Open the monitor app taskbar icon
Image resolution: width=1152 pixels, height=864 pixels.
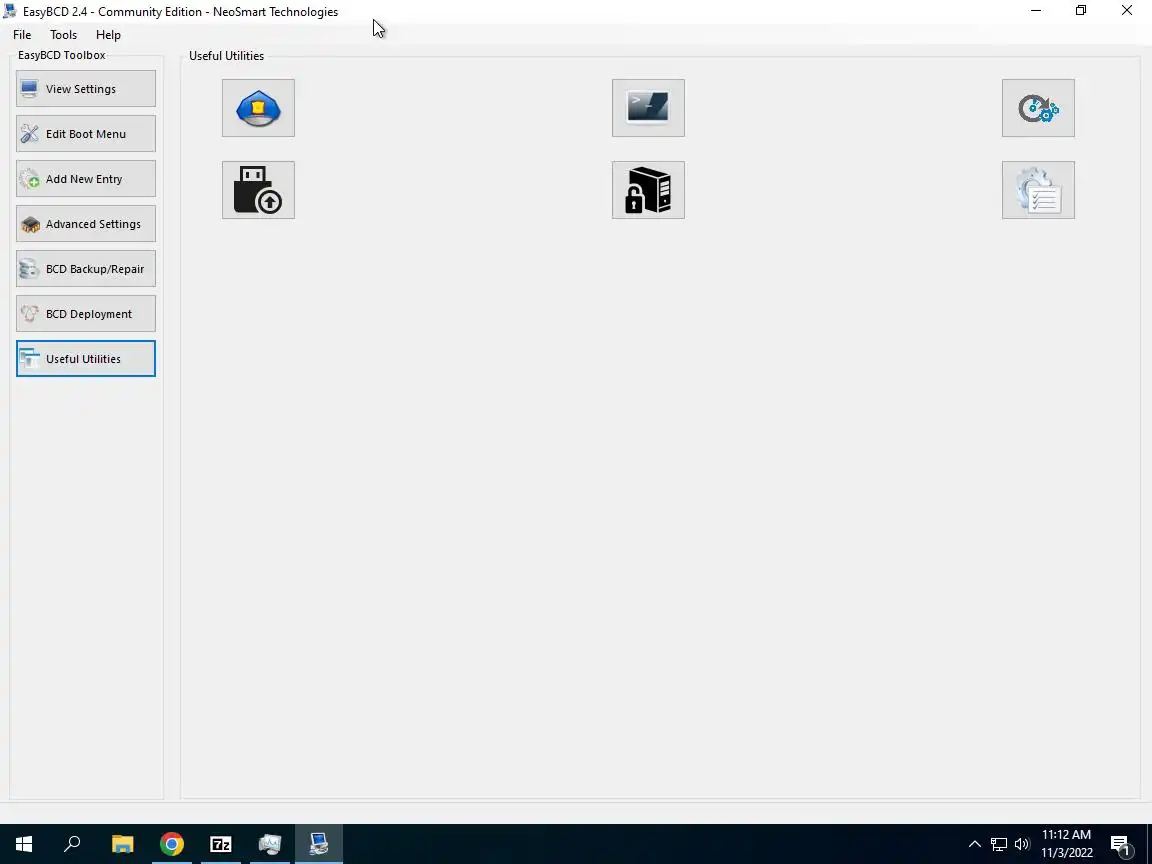coord(270,844)
